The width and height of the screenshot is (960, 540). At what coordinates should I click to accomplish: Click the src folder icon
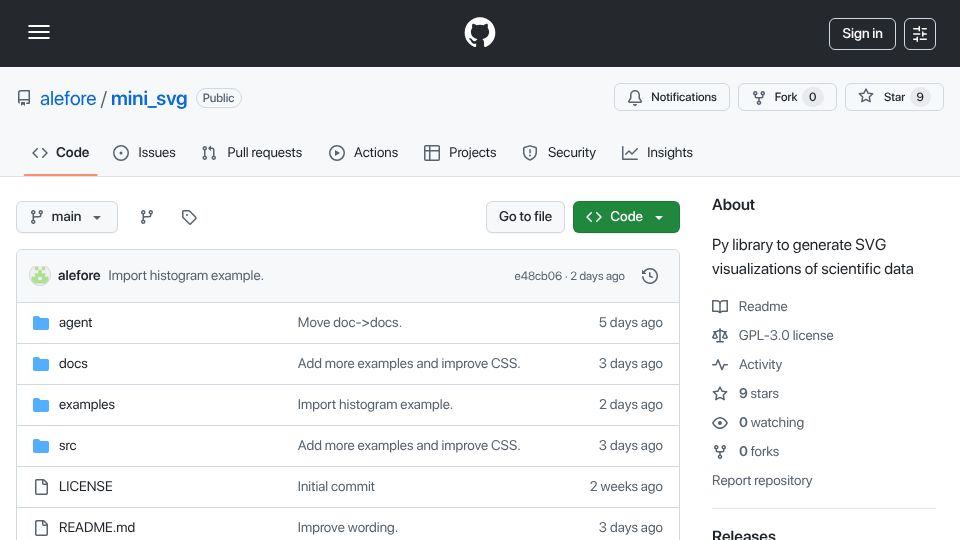click(41, 446)
